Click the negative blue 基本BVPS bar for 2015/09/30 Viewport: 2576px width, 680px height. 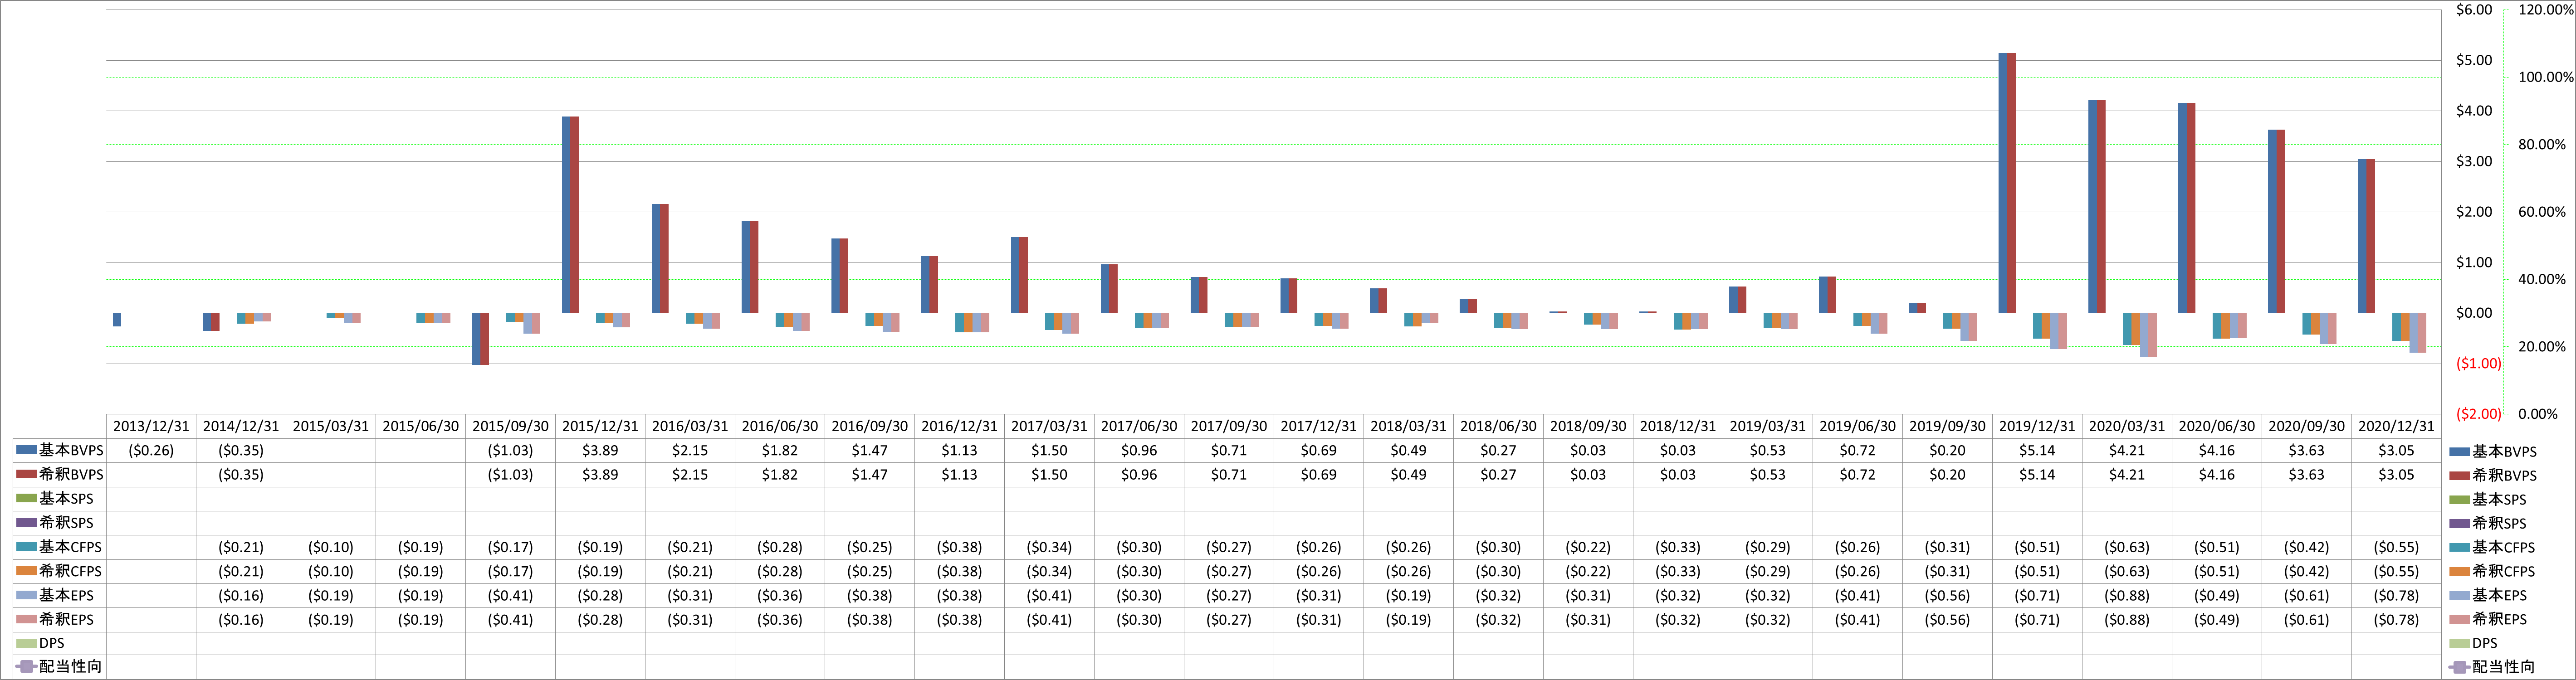476,339
